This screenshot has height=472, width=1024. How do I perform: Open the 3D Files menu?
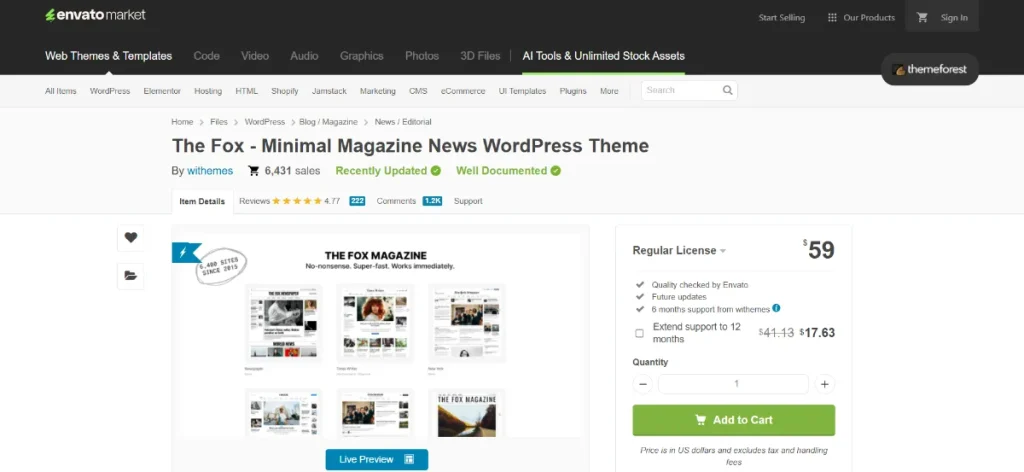pyautogui.click(x=480, y=56)
